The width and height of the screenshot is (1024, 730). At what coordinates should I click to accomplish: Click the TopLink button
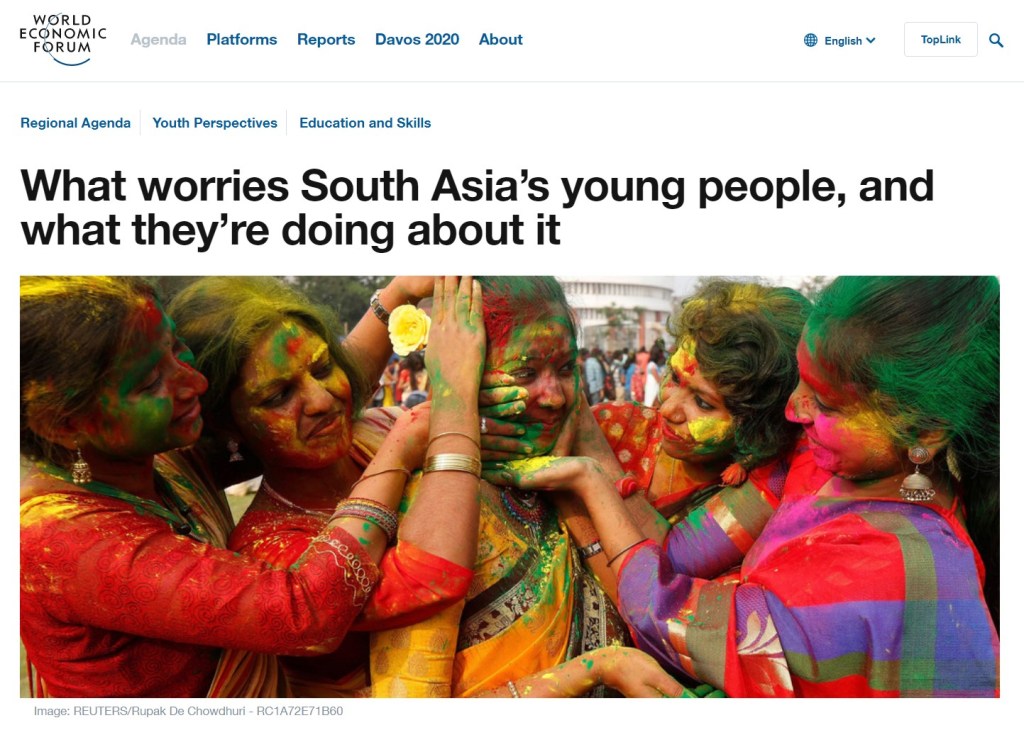940,39
